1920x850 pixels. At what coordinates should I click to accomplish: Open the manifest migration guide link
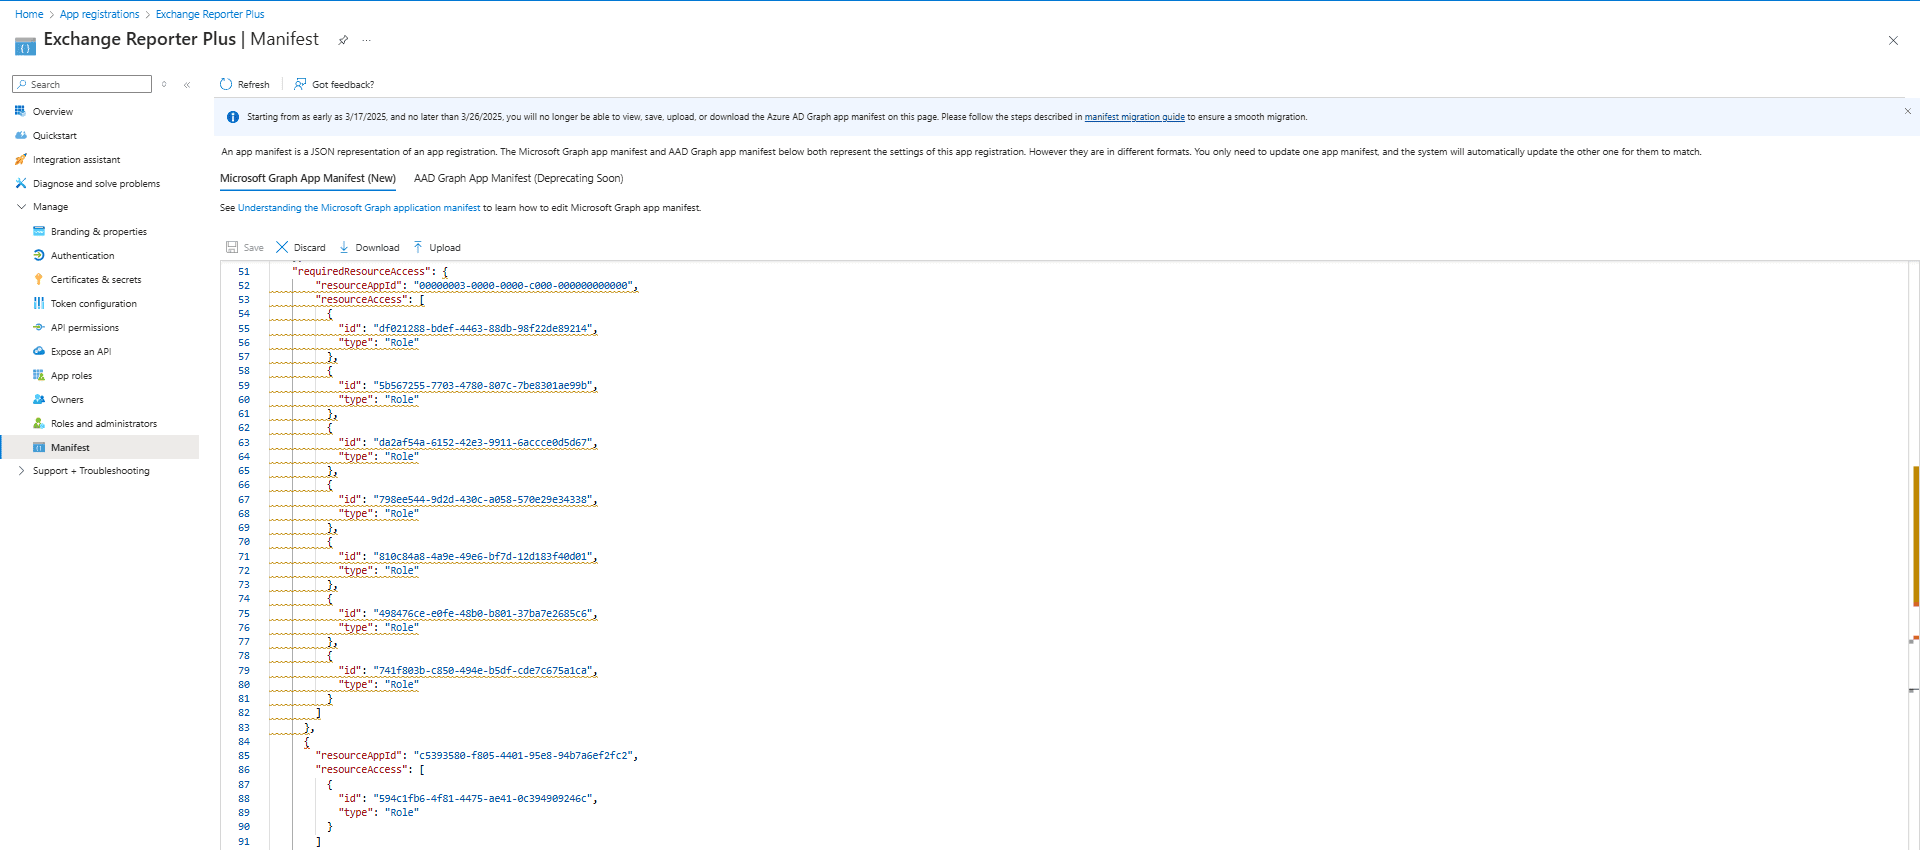point(1135,117)
